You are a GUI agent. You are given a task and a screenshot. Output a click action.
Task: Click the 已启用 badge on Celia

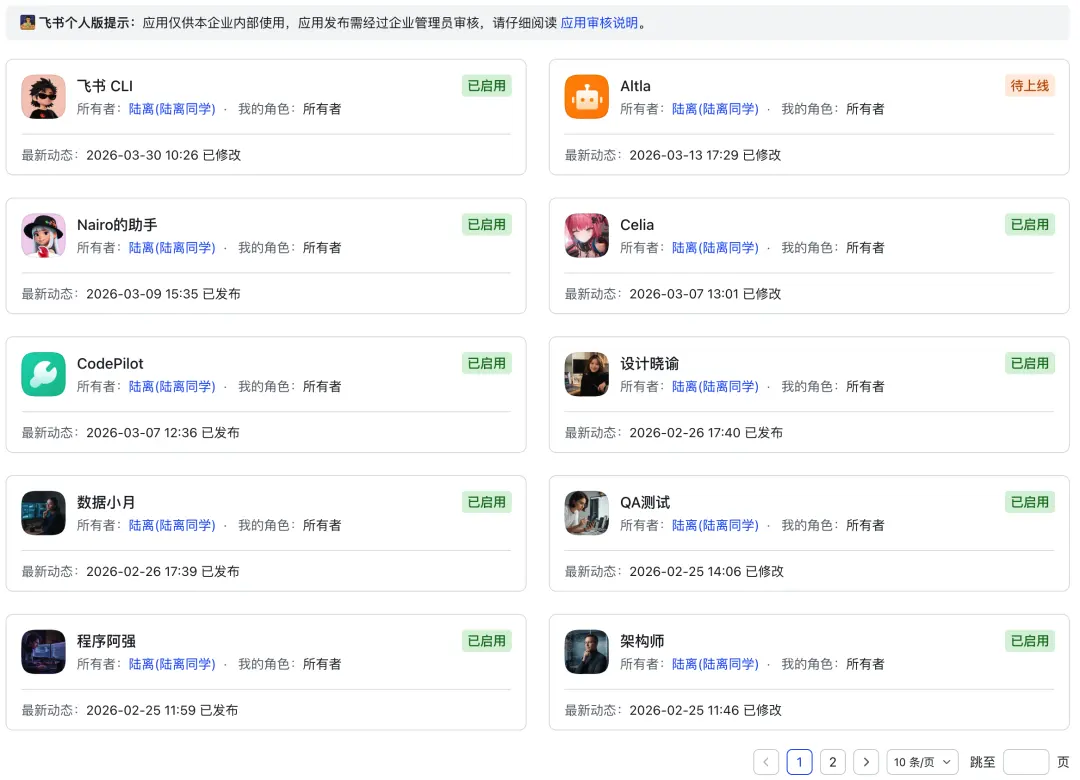coord(1029,225)
